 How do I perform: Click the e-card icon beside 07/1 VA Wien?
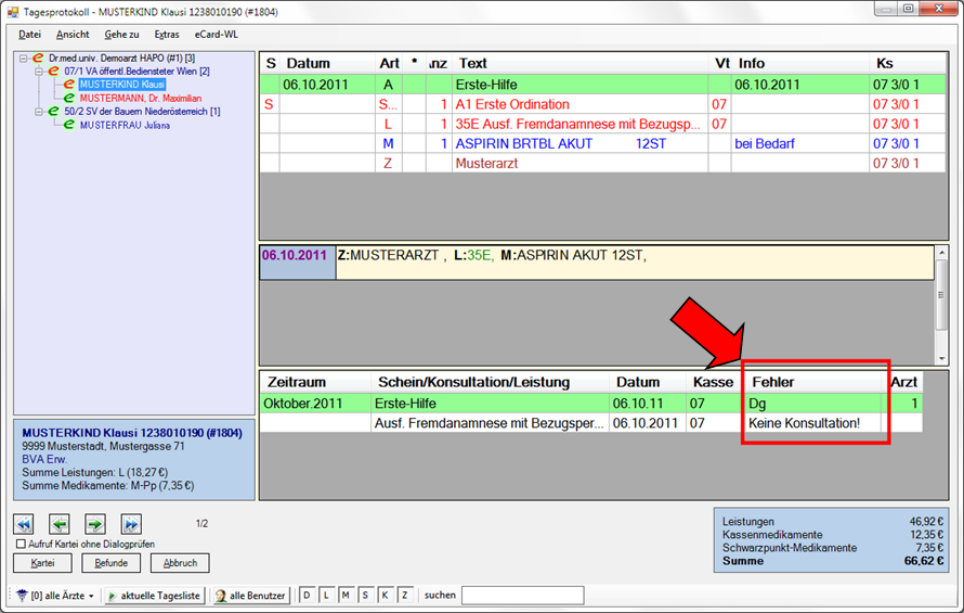pos(53,71)
